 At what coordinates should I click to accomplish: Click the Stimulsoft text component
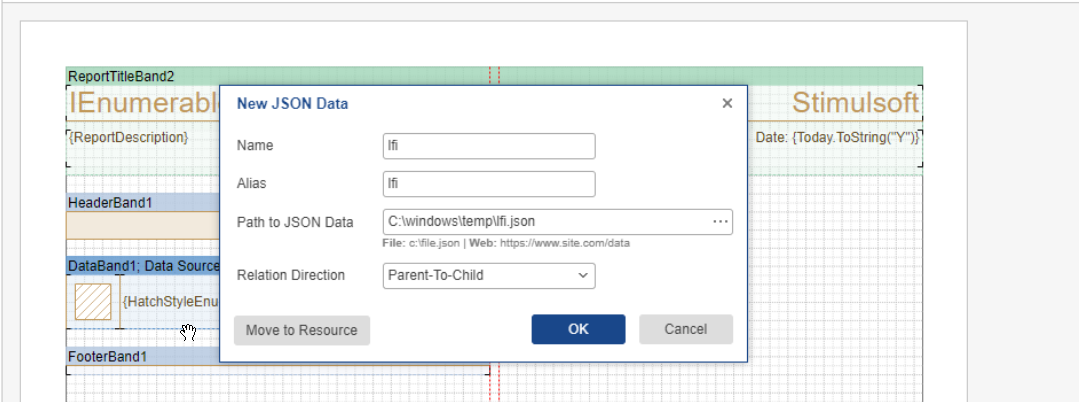point(855,103)
